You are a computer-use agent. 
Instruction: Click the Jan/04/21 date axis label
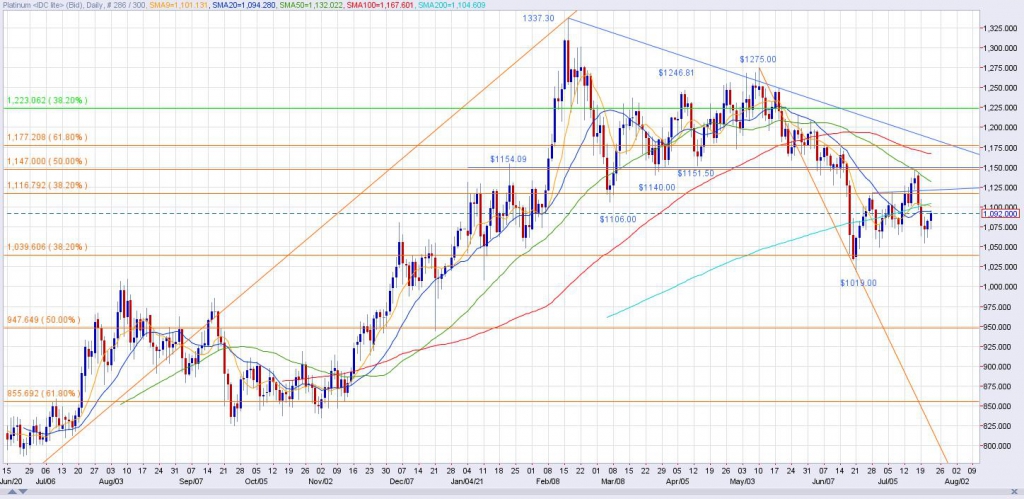coord(468,480)
